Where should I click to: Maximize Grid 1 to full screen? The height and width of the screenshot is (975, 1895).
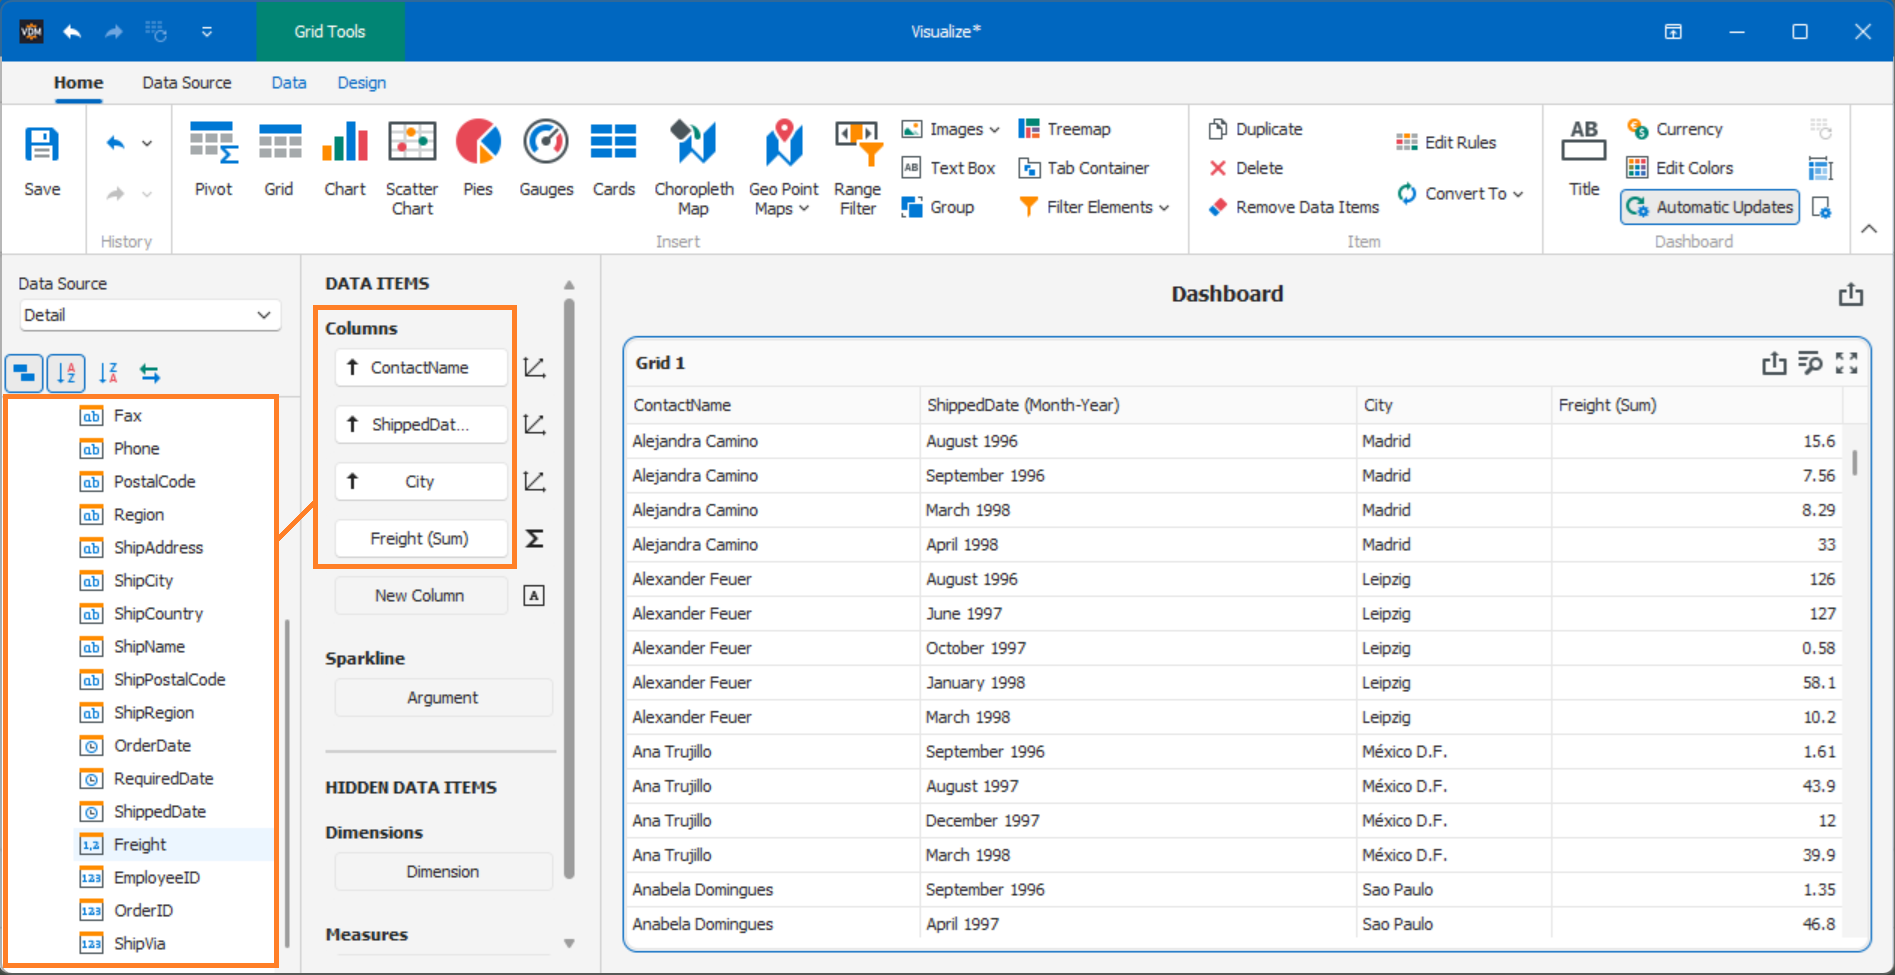click(x=1847, y=363)
